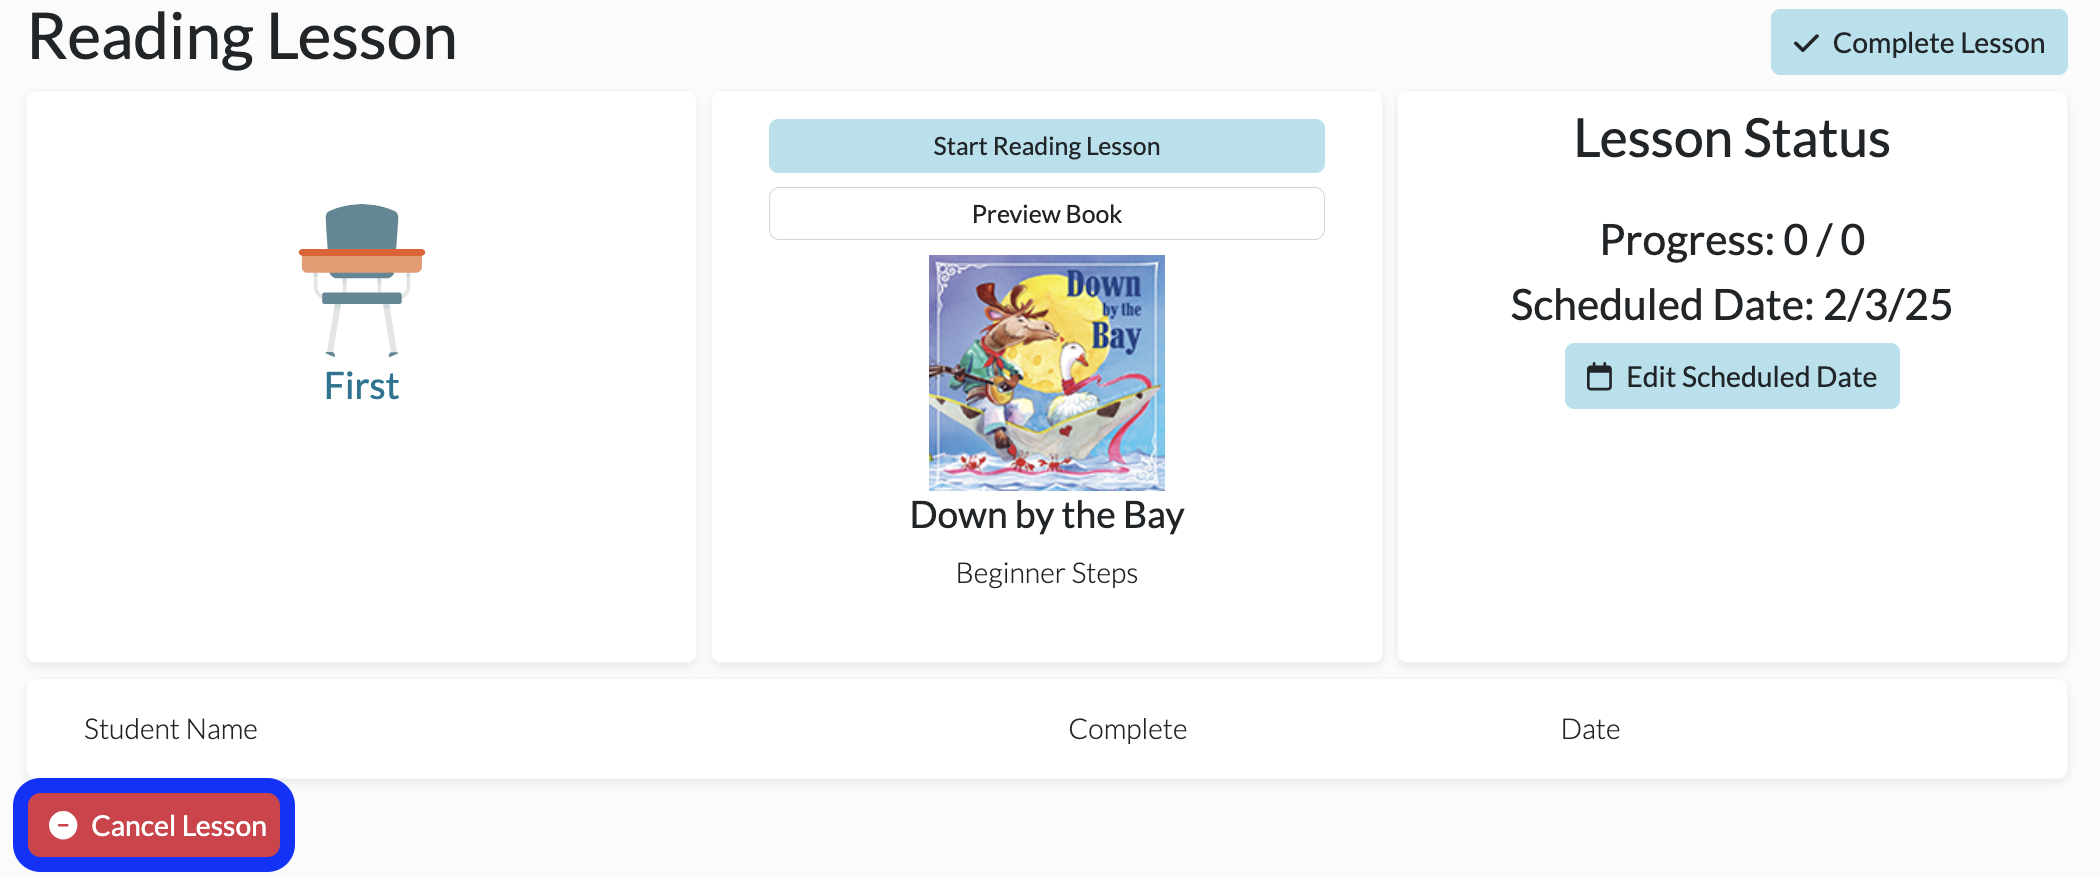Click the Progress 0 / 0 text
Viewport: 2100px width, 878px height.
1732,240
